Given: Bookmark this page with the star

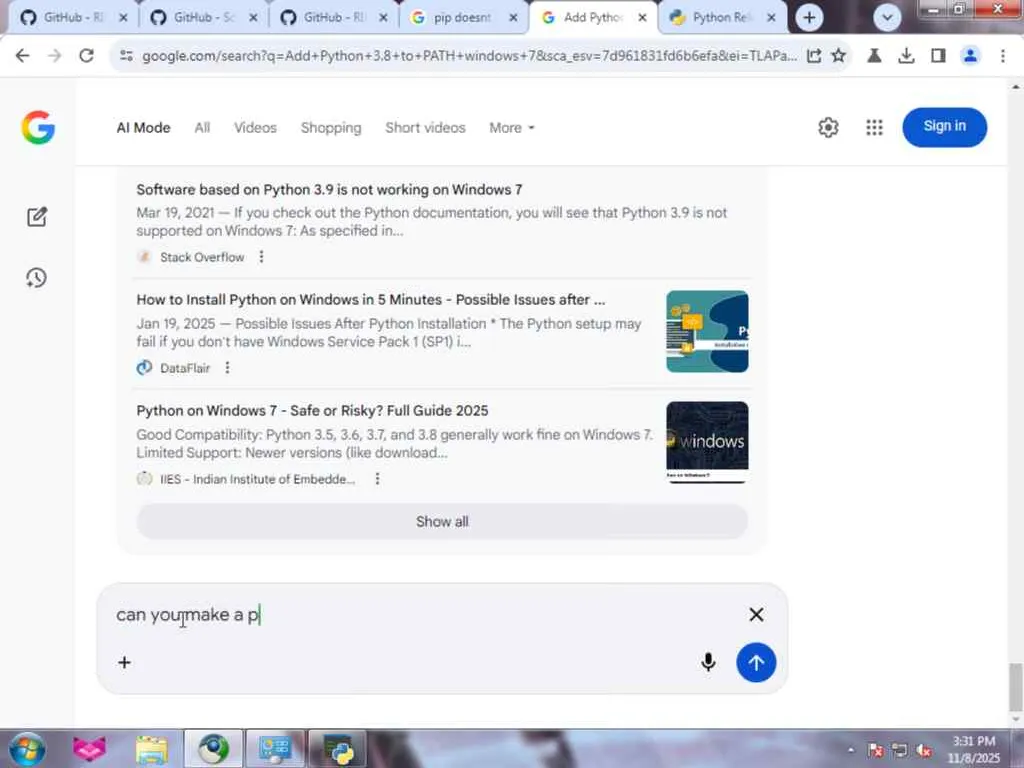Looking at the screenshot, I should pyautogui.click(x=839, y=56).
